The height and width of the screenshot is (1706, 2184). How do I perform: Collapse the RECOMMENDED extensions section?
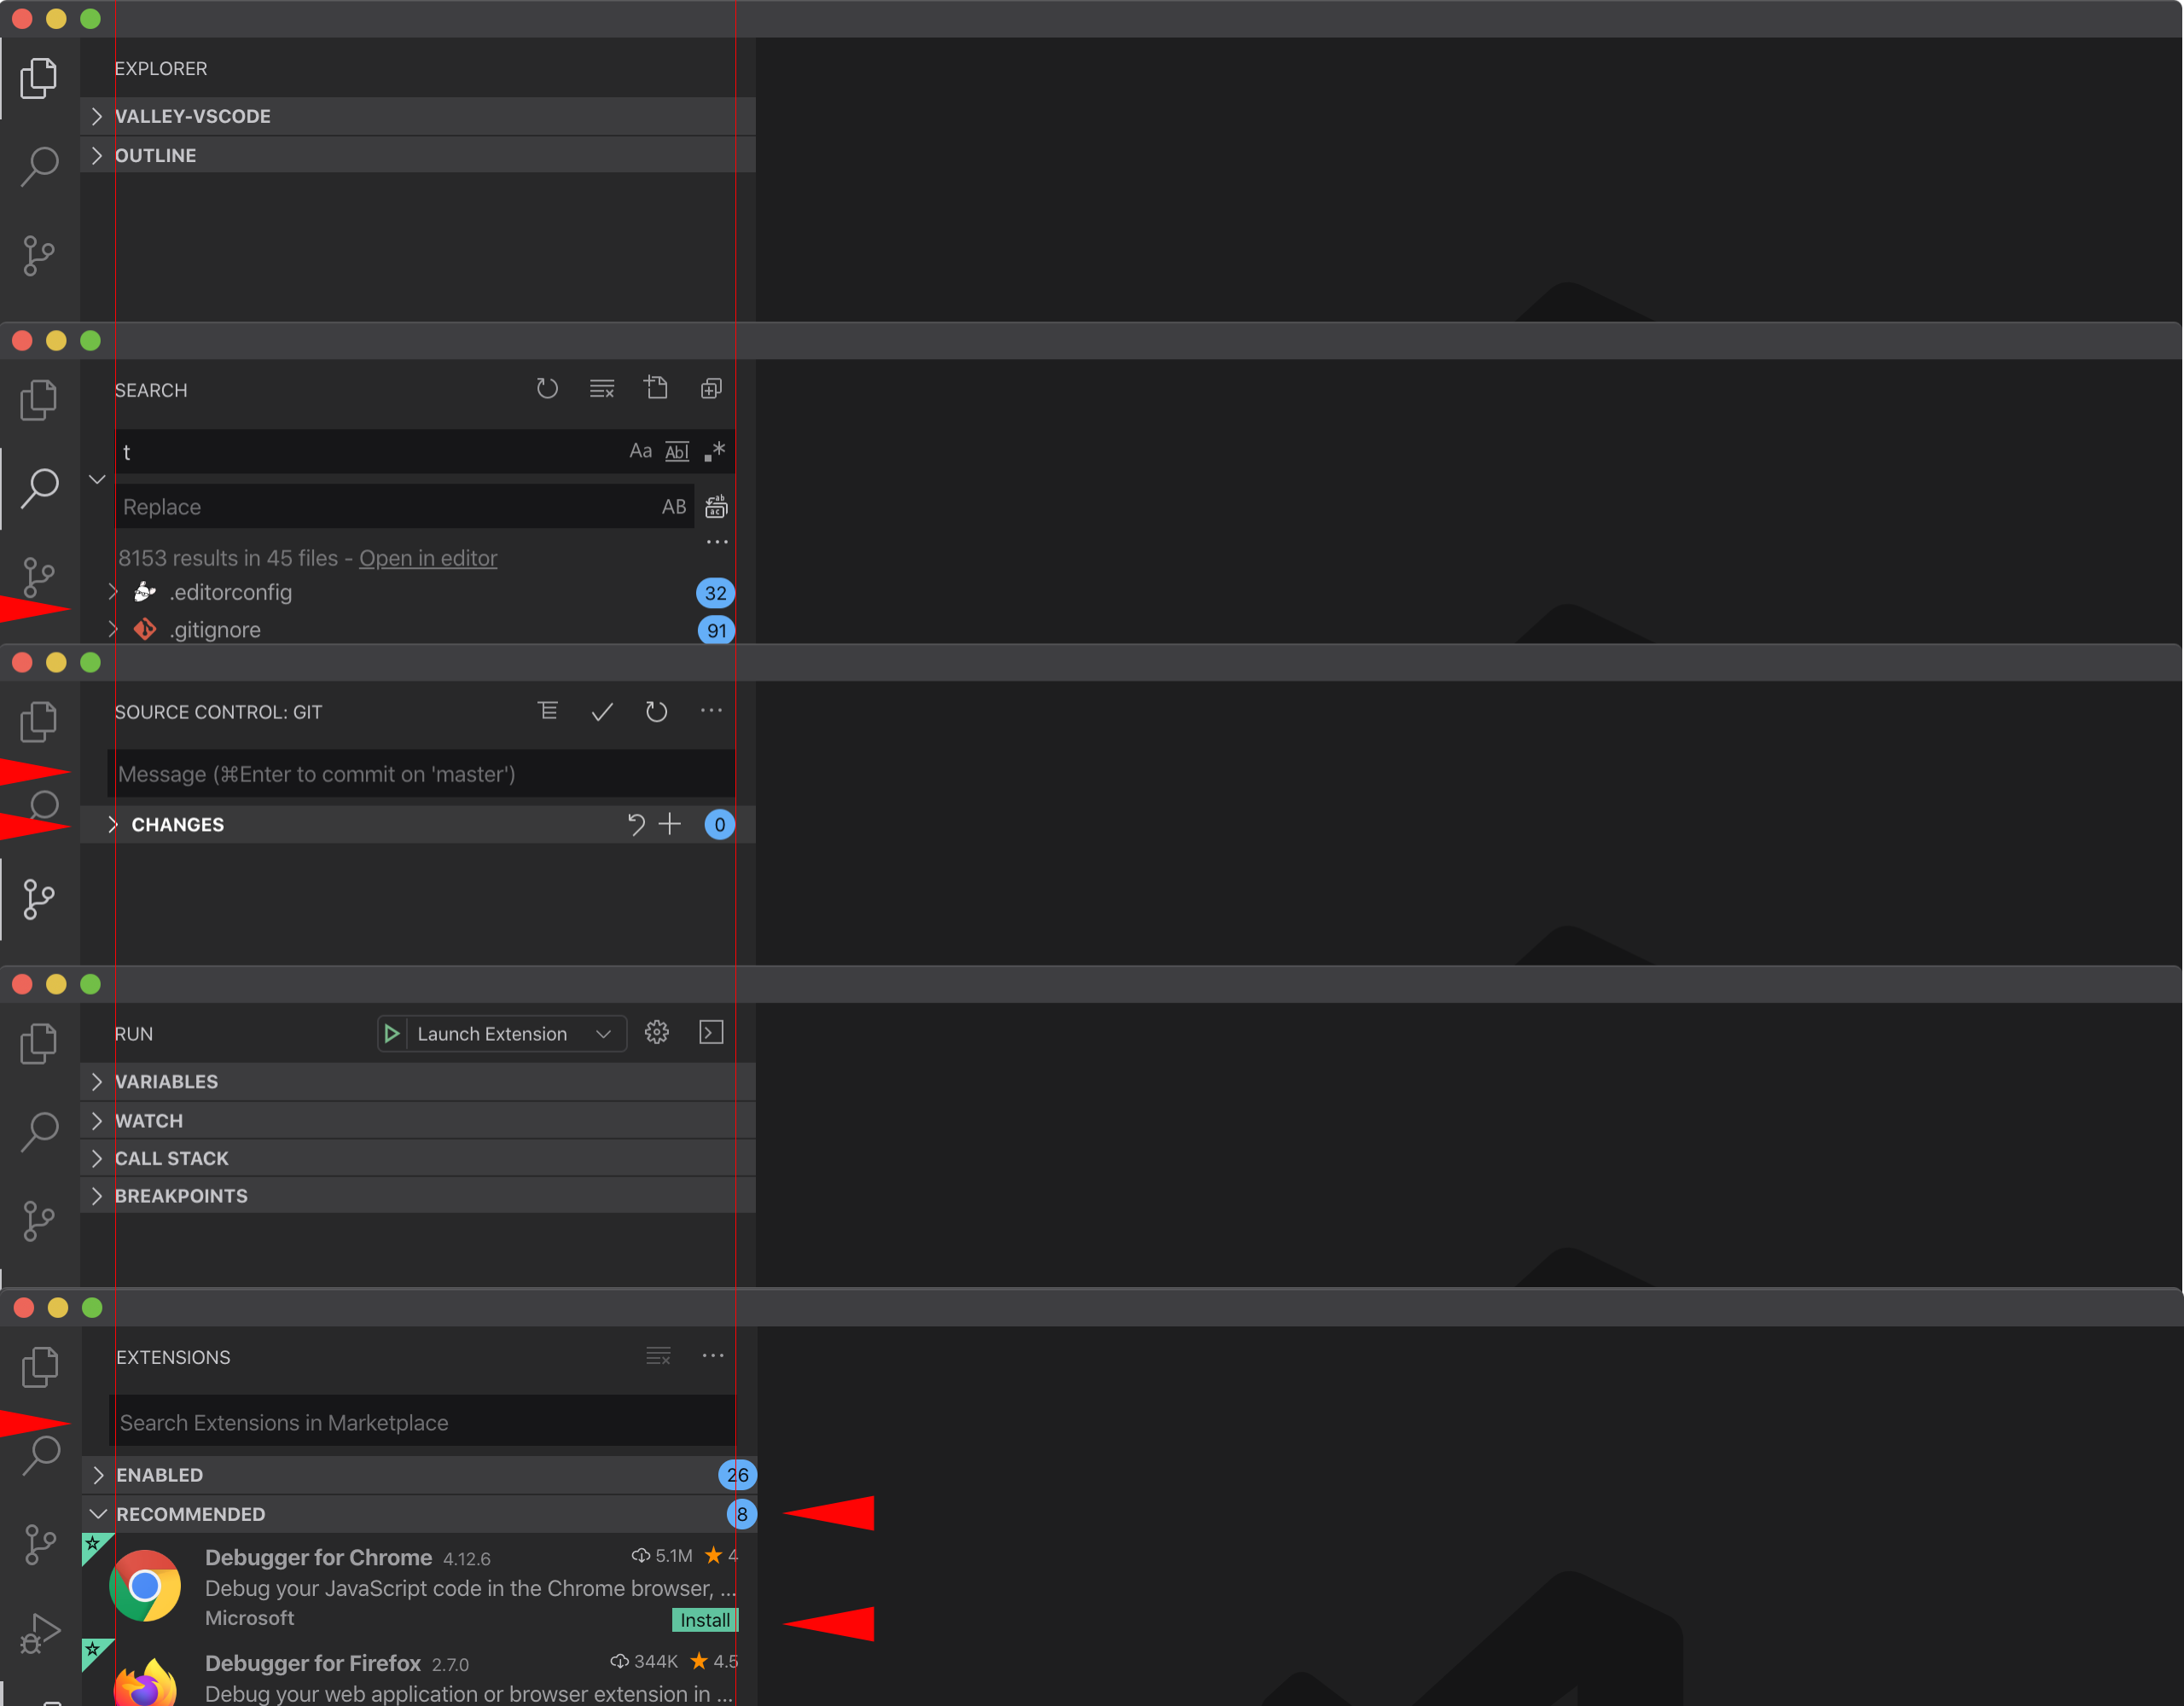[x=97, y=1514]
